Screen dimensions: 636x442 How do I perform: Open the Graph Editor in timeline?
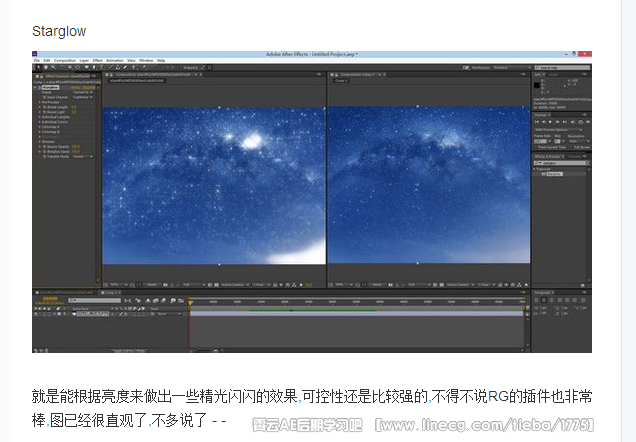(181, 300)
